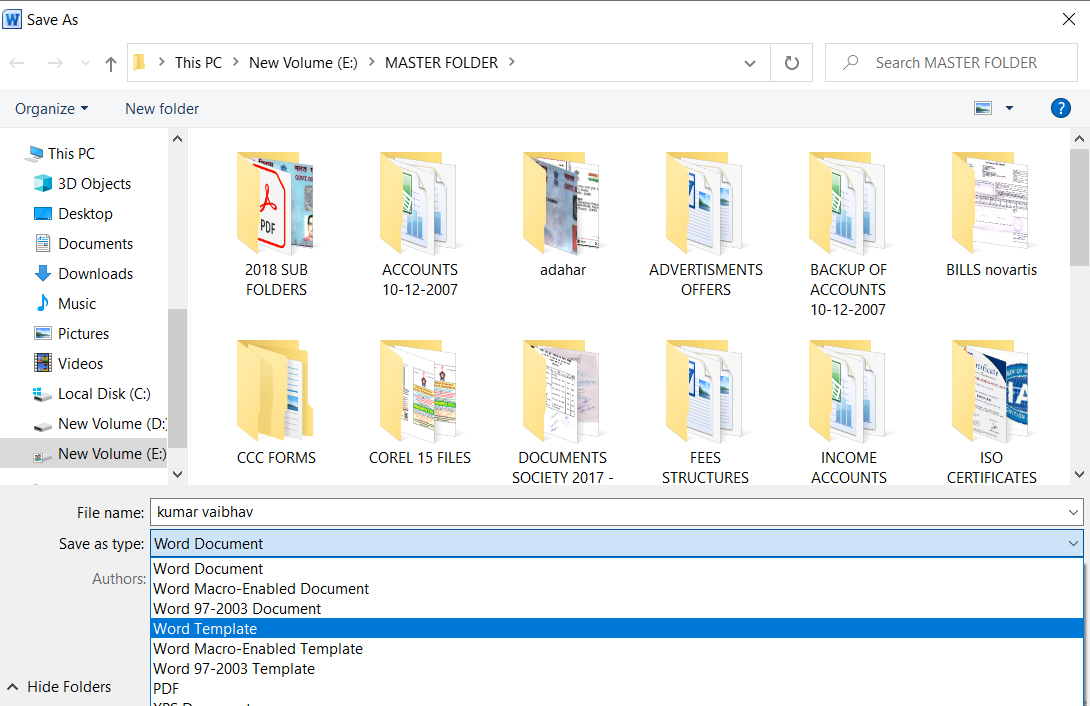This screenshot has width=1090, height=706.
Task: Open the Help question mark
Action: click(1060, 108)
